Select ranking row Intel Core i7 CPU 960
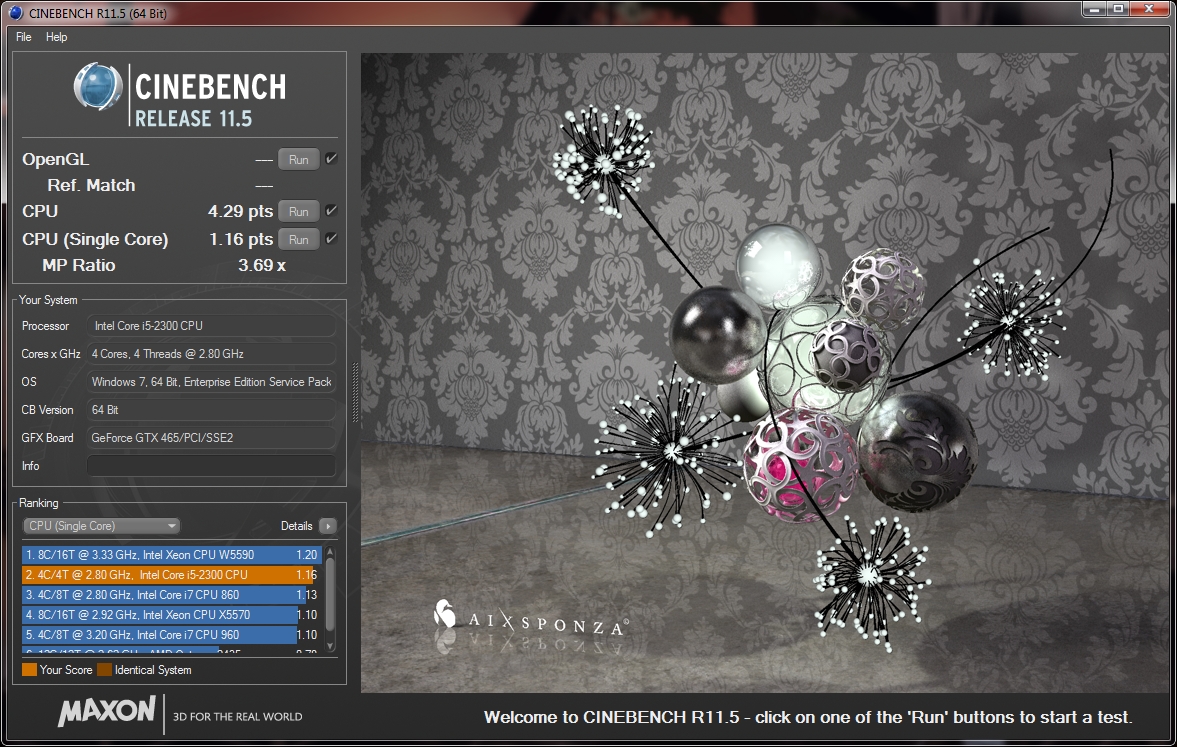 pyautogui.click(x=172, y=635)
